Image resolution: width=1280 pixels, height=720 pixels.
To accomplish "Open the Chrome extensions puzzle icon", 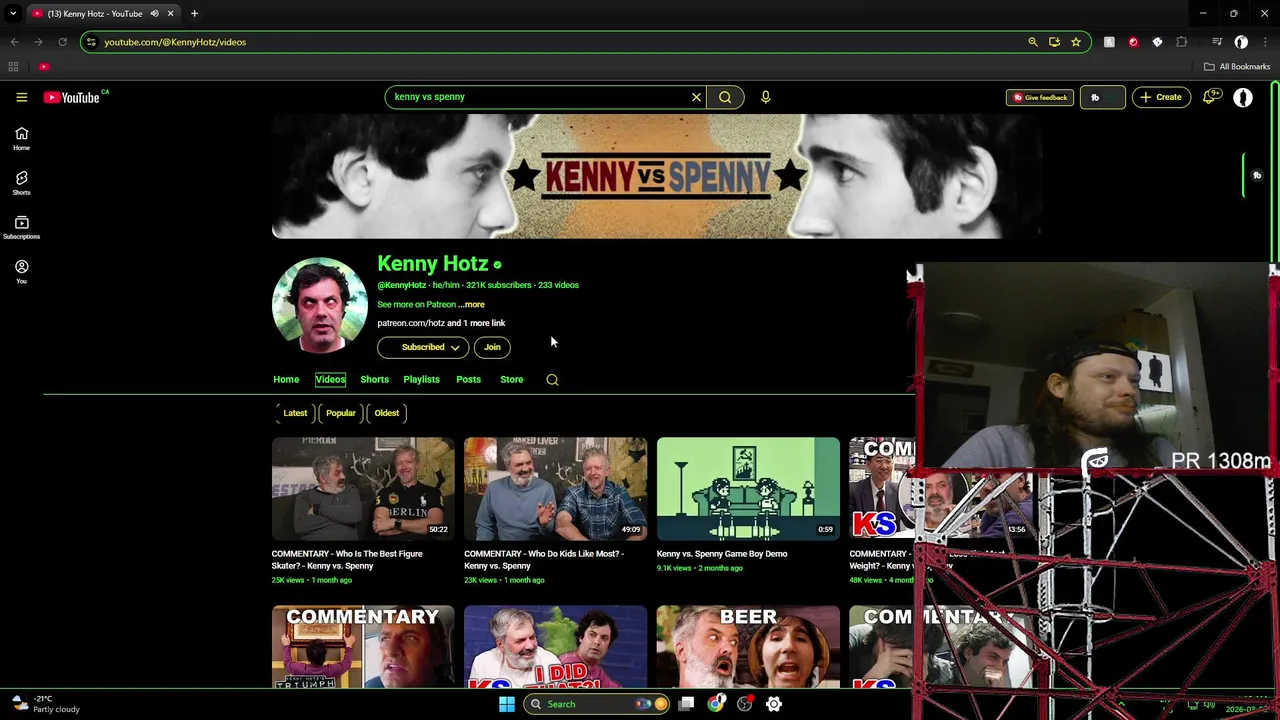I will (1182, 42).
